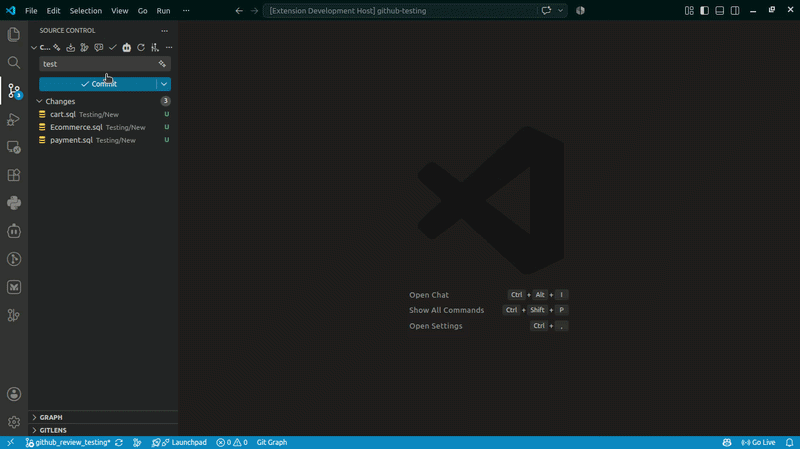Viewport: 800px width, 449px height.
Task: Generate commit message with sparkle in input
Action: [162, 64]
